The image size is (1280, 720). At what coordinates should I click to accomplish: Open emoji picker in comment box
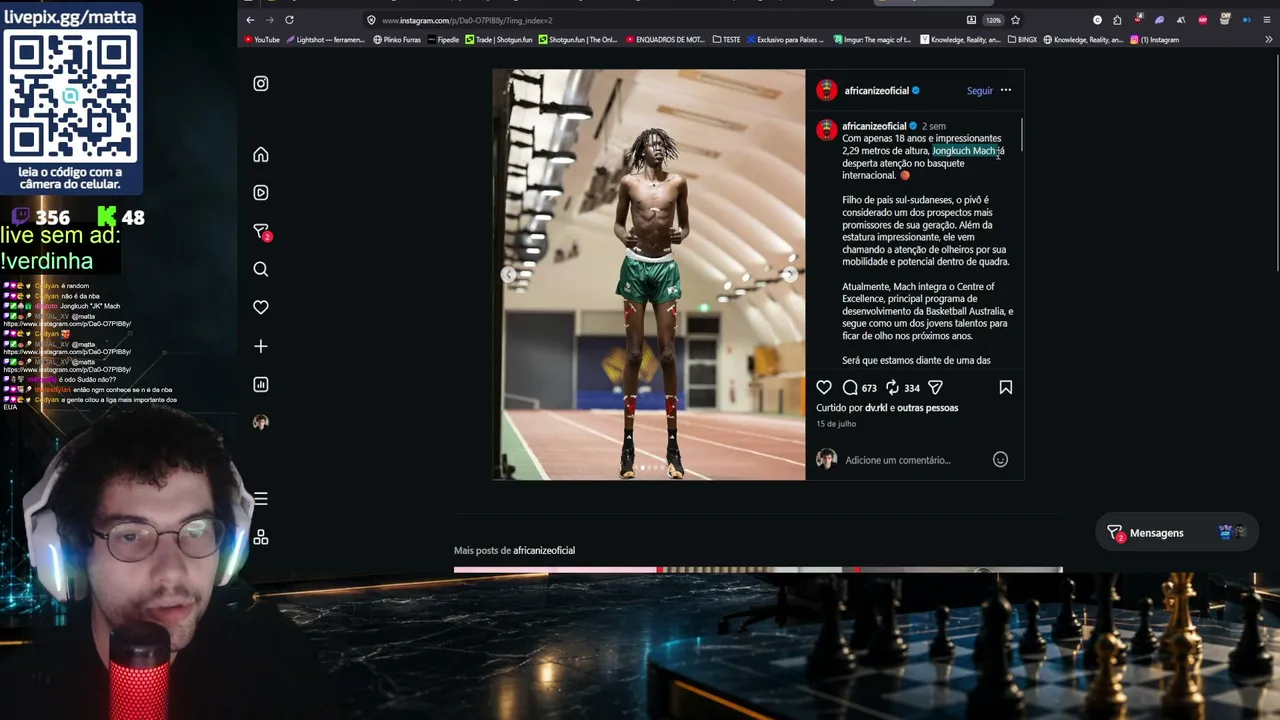click(1000, 460)
